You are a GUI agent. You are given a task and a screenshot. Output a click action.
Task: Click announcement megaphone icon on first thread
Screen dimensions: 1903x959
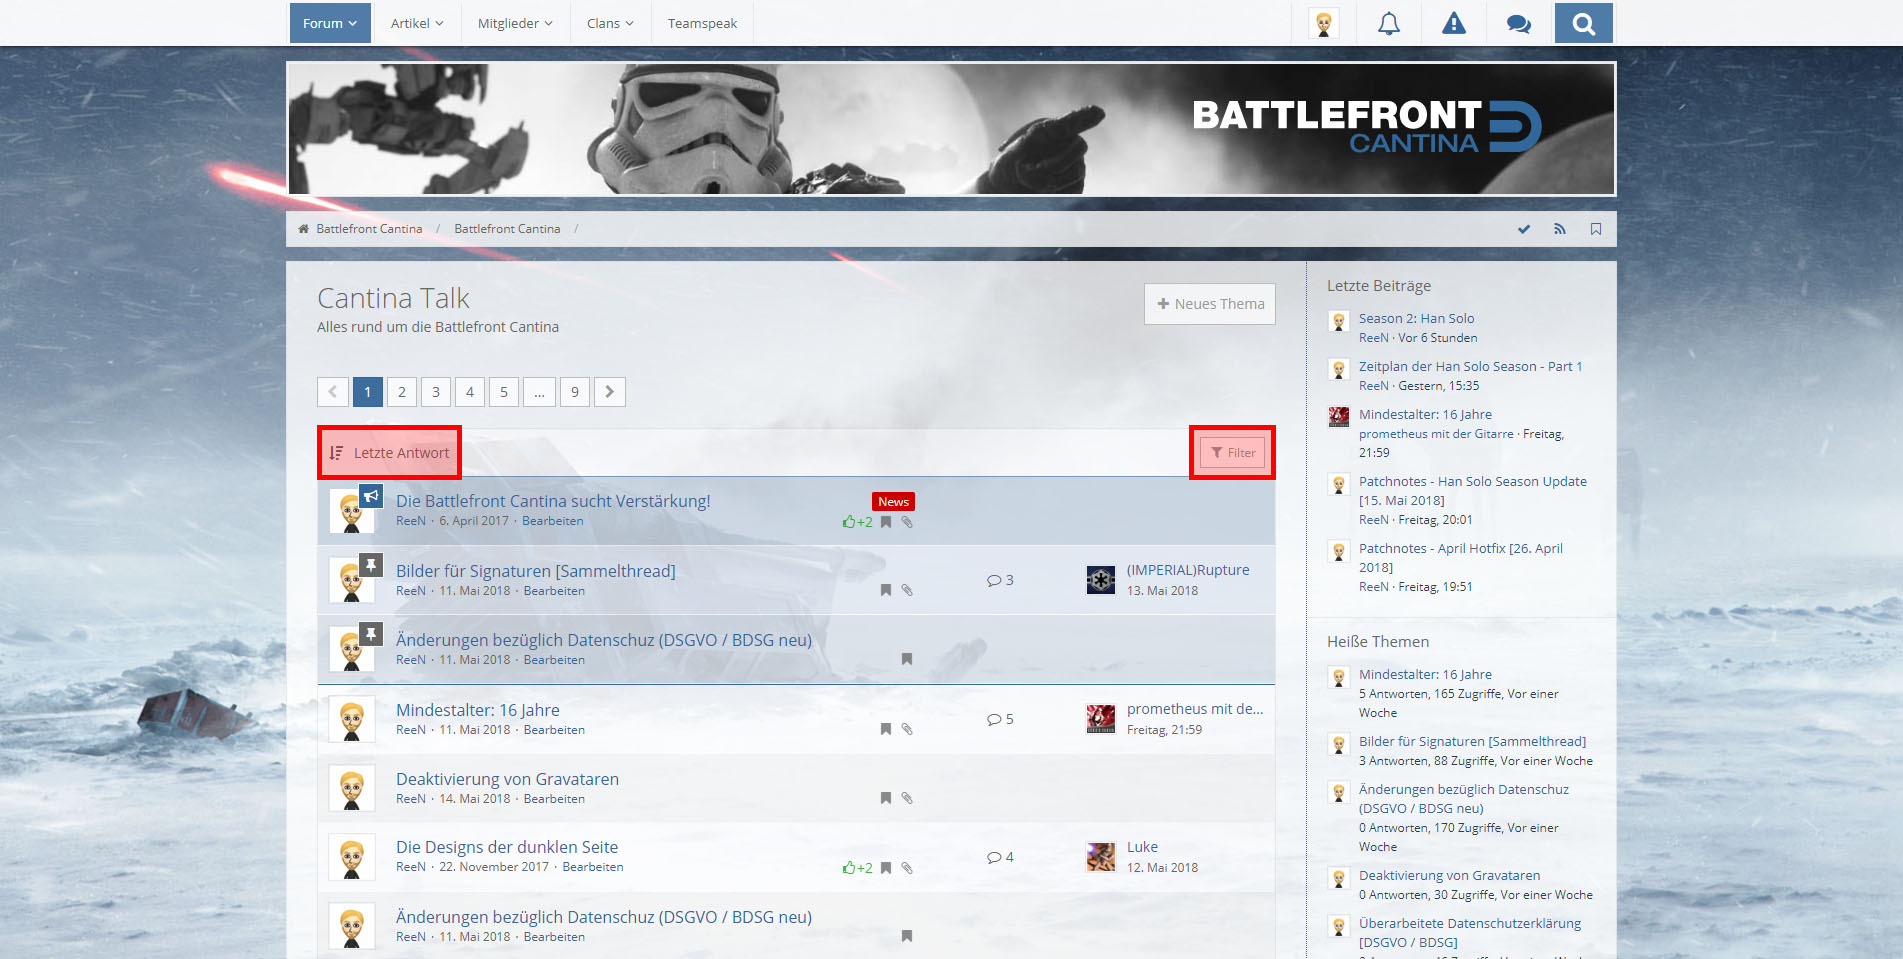[371, 495]
